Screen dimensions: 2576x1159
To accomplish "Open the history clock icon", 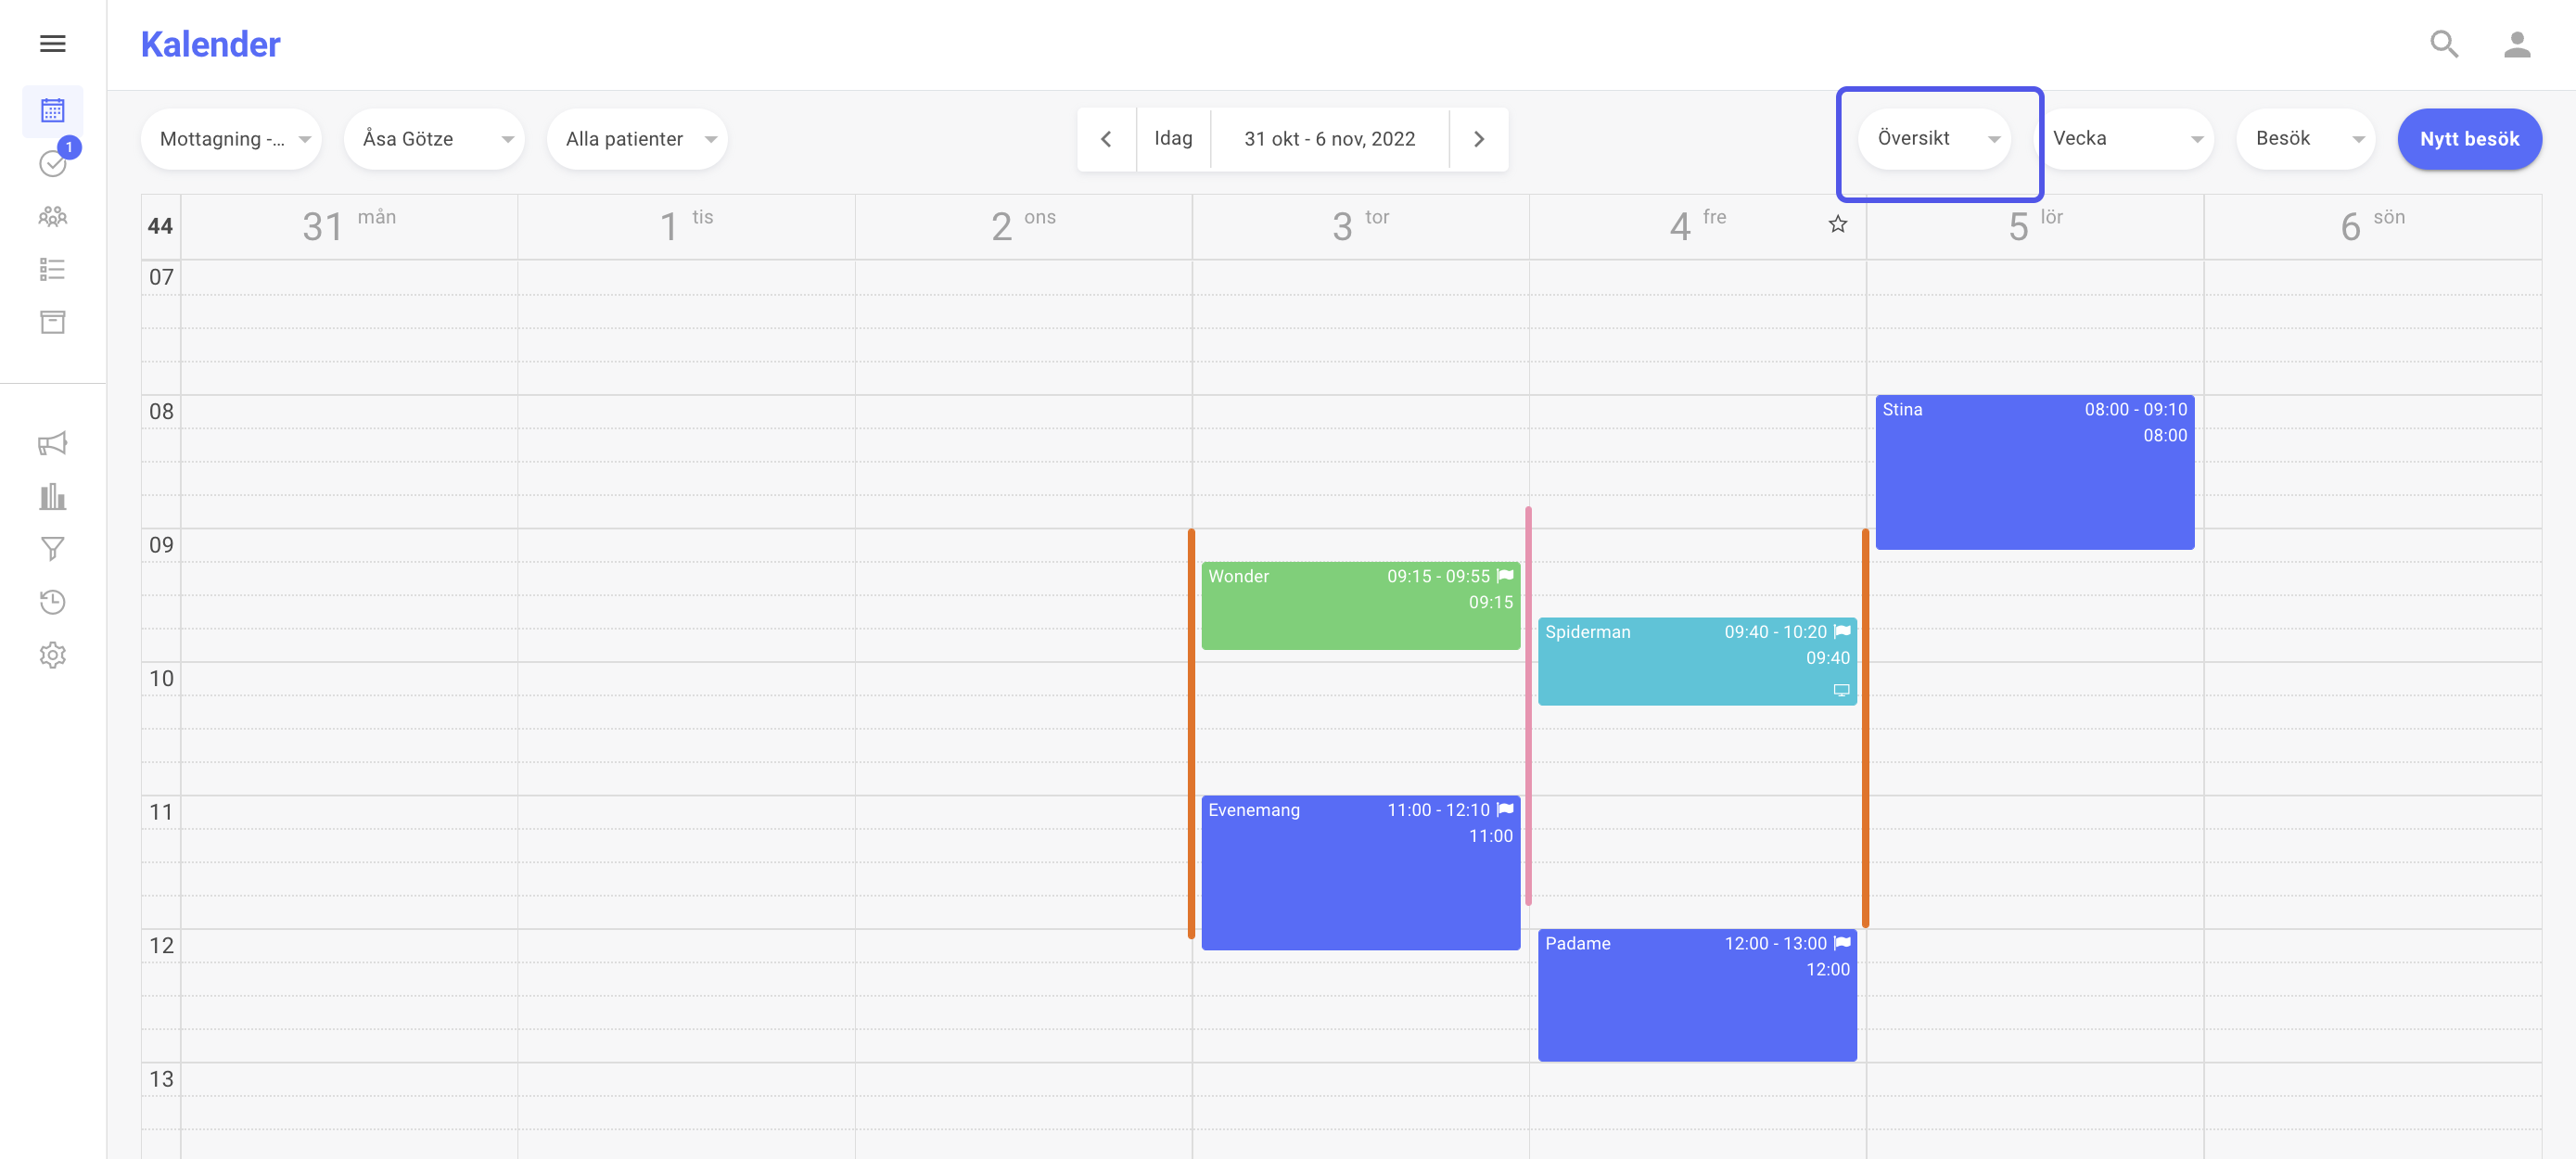I will (52, 602).
